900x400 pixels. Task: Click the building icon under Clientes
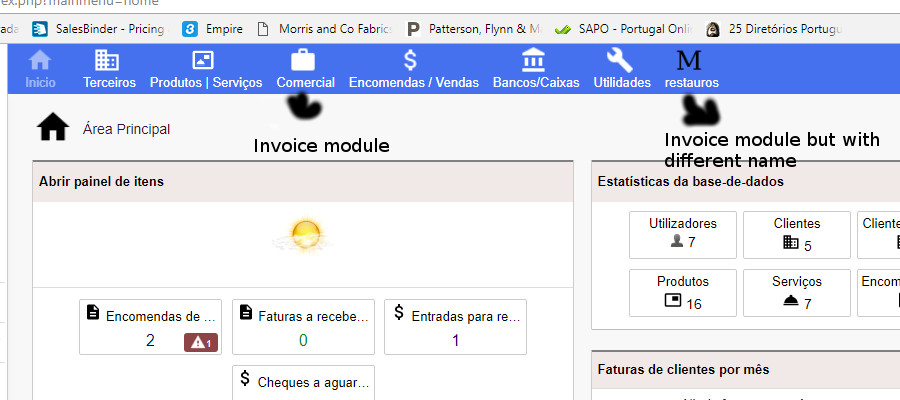[x=791, y=242]
